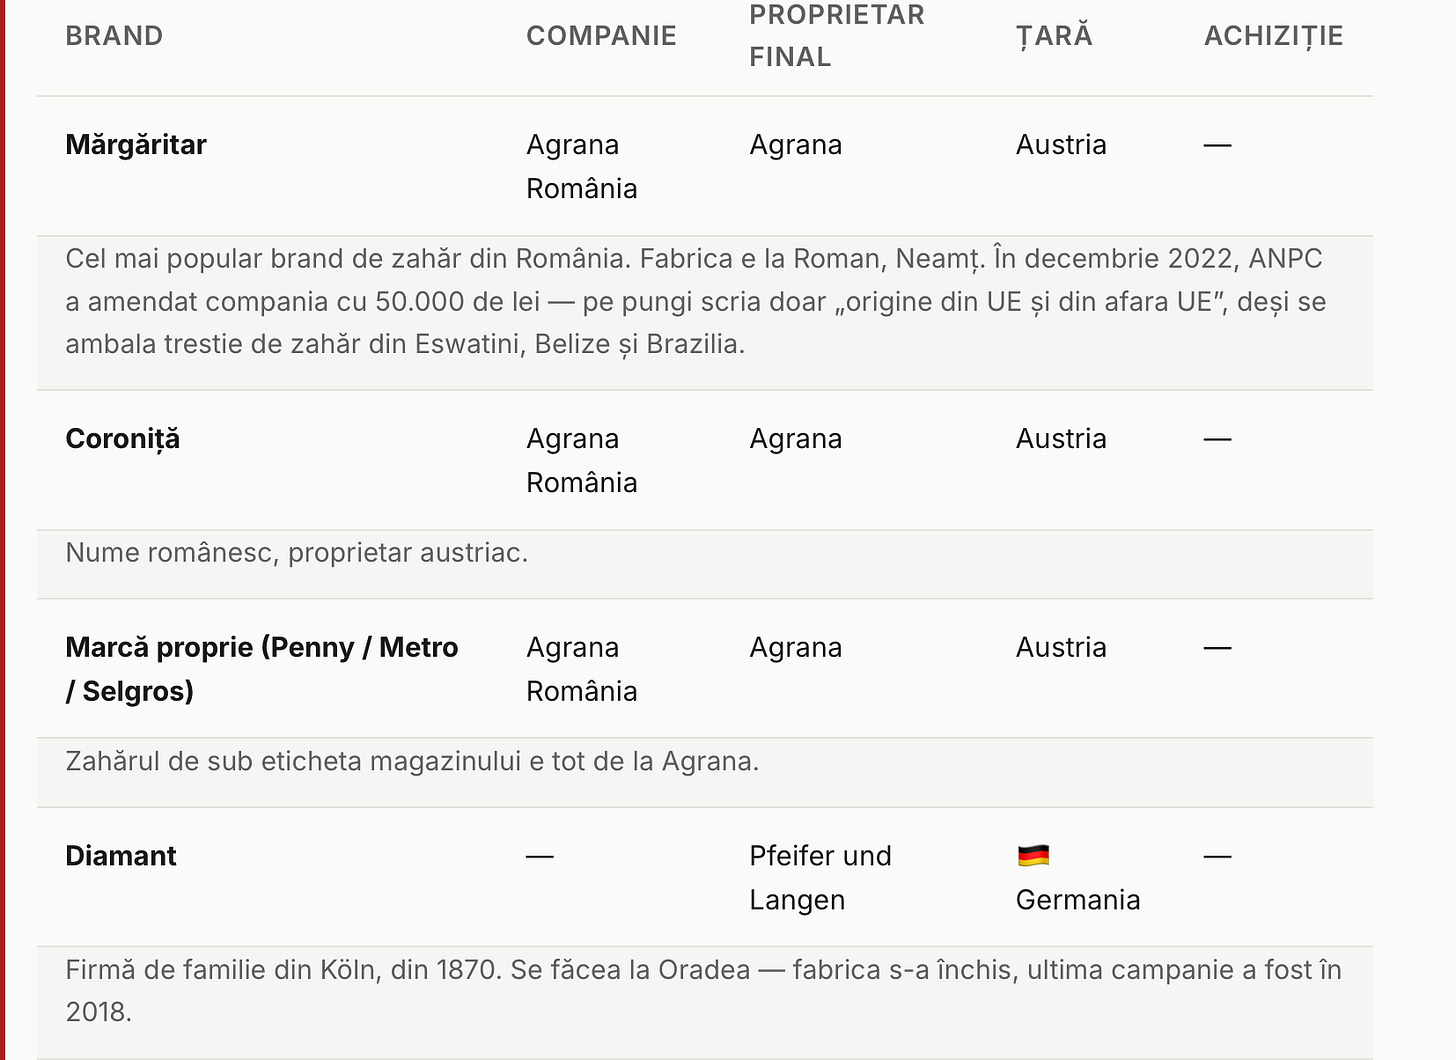Viewport: 1456px width, 1060px height.
Task: Click the PROPRIETAR FINAL column header
Action: pyautogui.click(x=837, y=36)
